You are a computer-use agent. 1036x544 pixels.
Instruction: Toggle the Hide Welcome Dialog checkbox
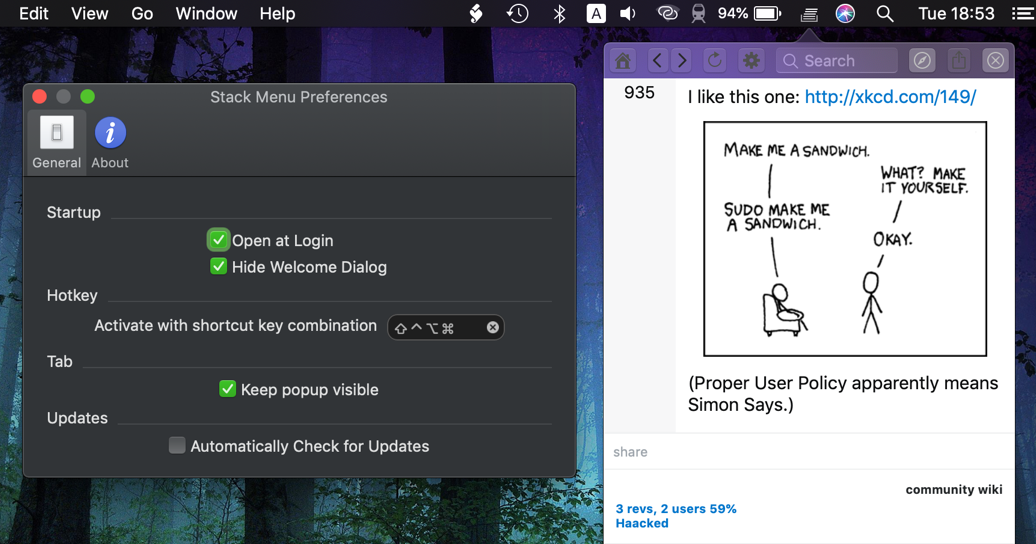pyautogui.click(x=218, y=266)
